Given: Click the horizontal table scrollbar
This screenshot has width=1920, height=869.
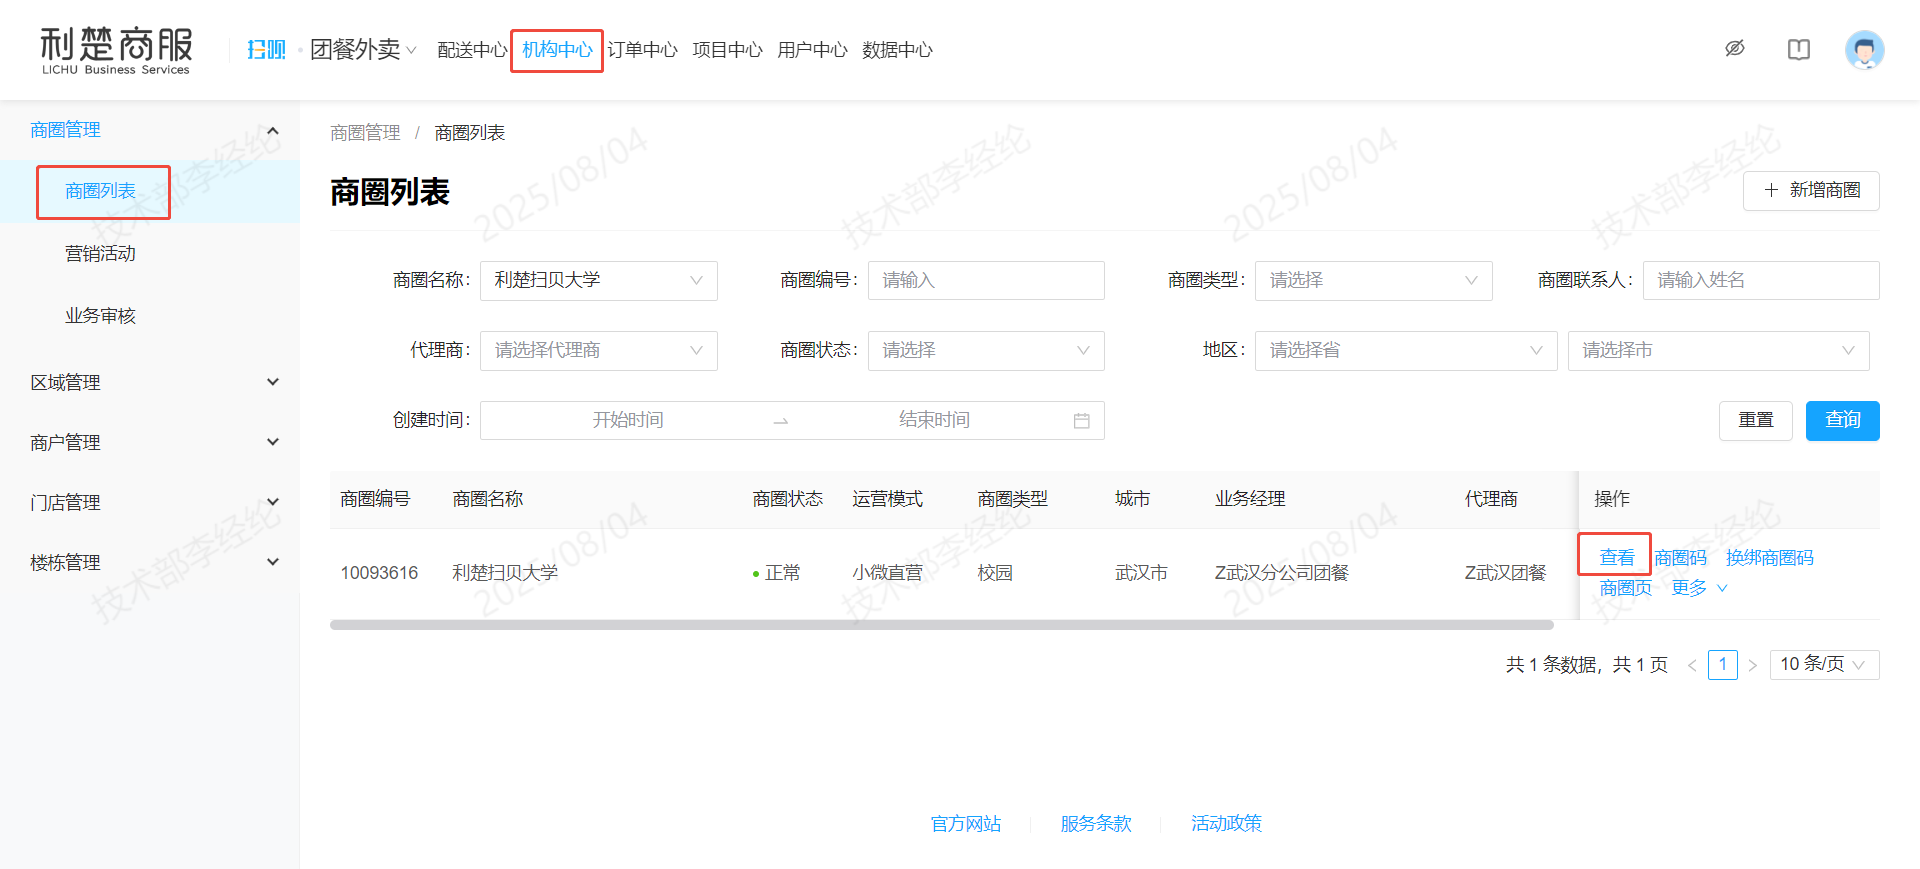Looking at the screenshot, I should pyautogui.click(x=940, y=625).
